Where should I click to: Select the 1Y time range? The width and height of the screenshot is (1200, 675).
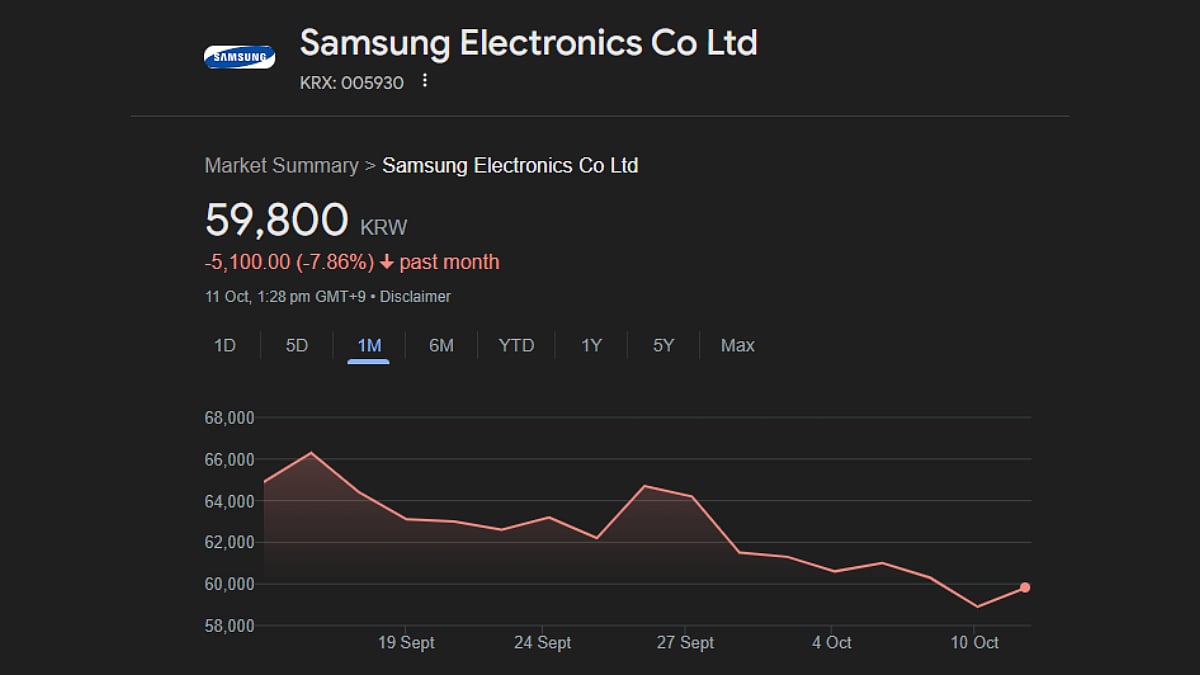click(592, 346)
